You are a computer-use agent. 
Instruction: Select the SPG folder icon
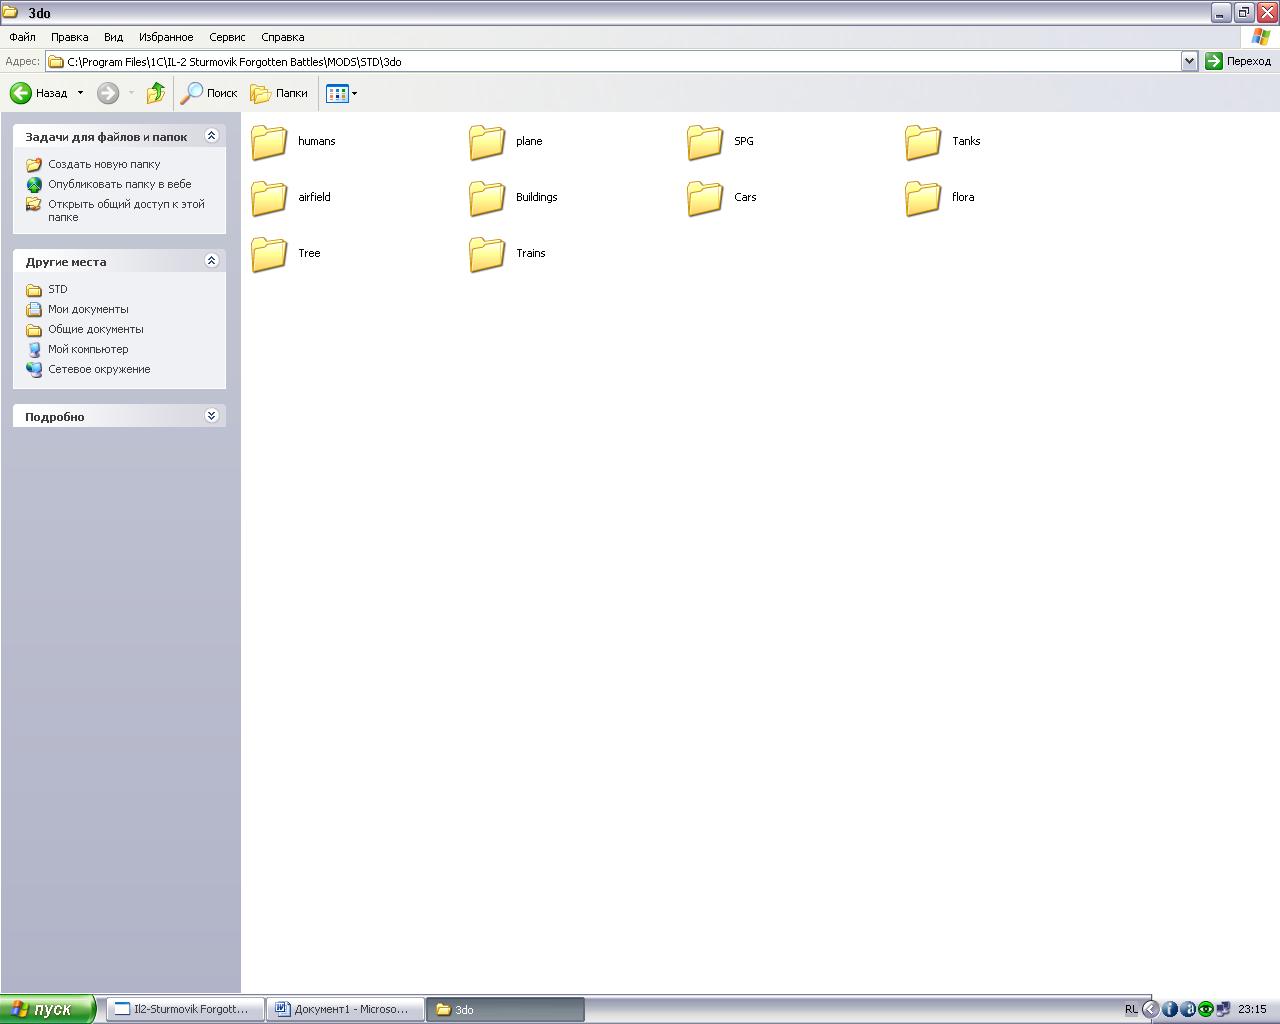[x=705, y=142]
